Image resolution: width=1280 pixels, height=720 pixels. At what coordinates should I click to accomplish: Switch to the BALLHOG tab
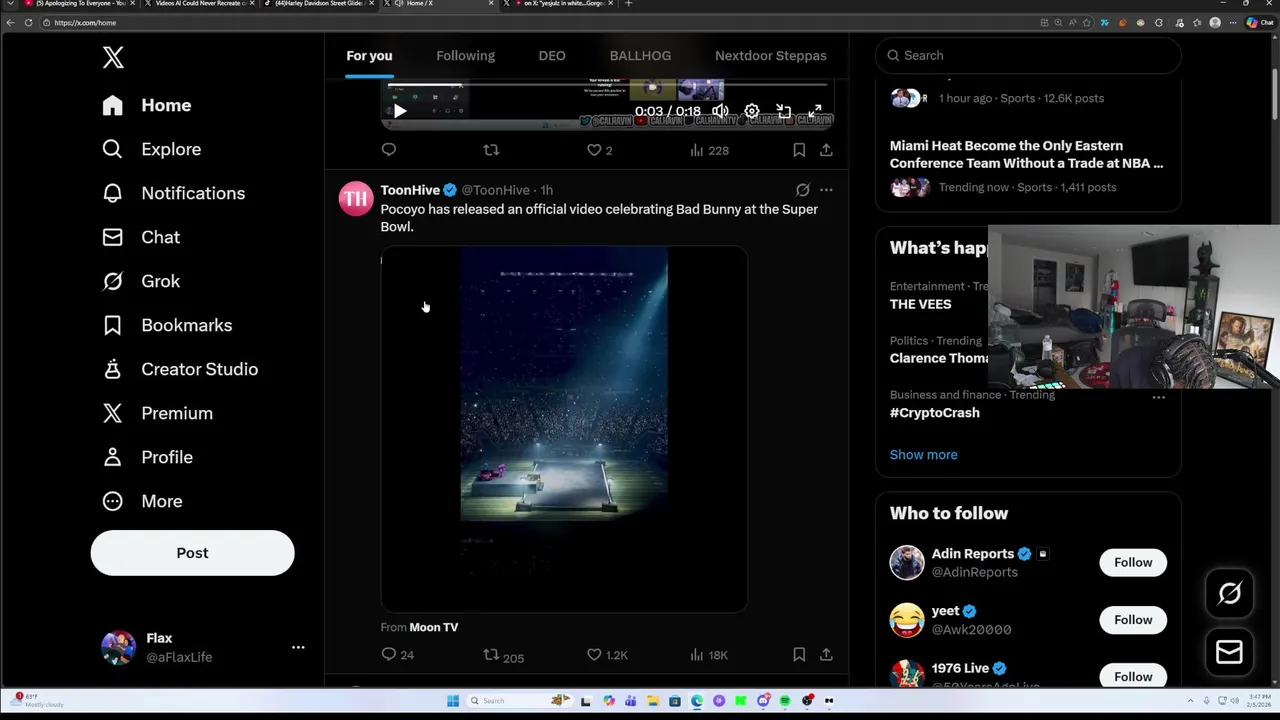[x=640, y=56]
